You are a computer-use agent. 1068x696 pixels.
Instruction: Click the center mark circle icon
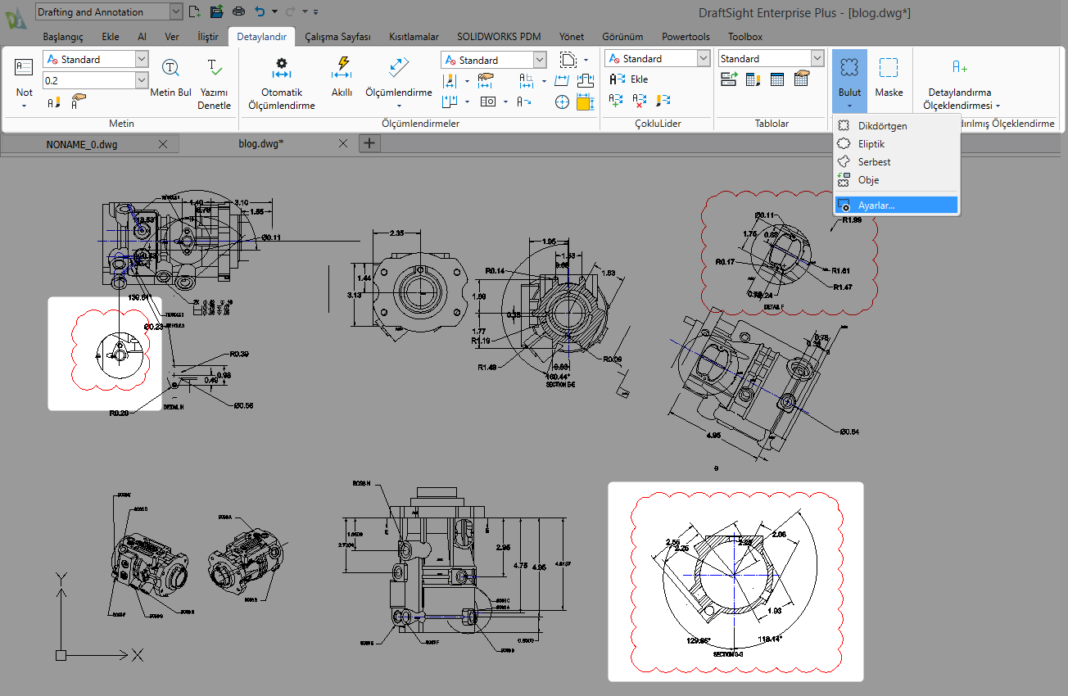click(562, 102)
